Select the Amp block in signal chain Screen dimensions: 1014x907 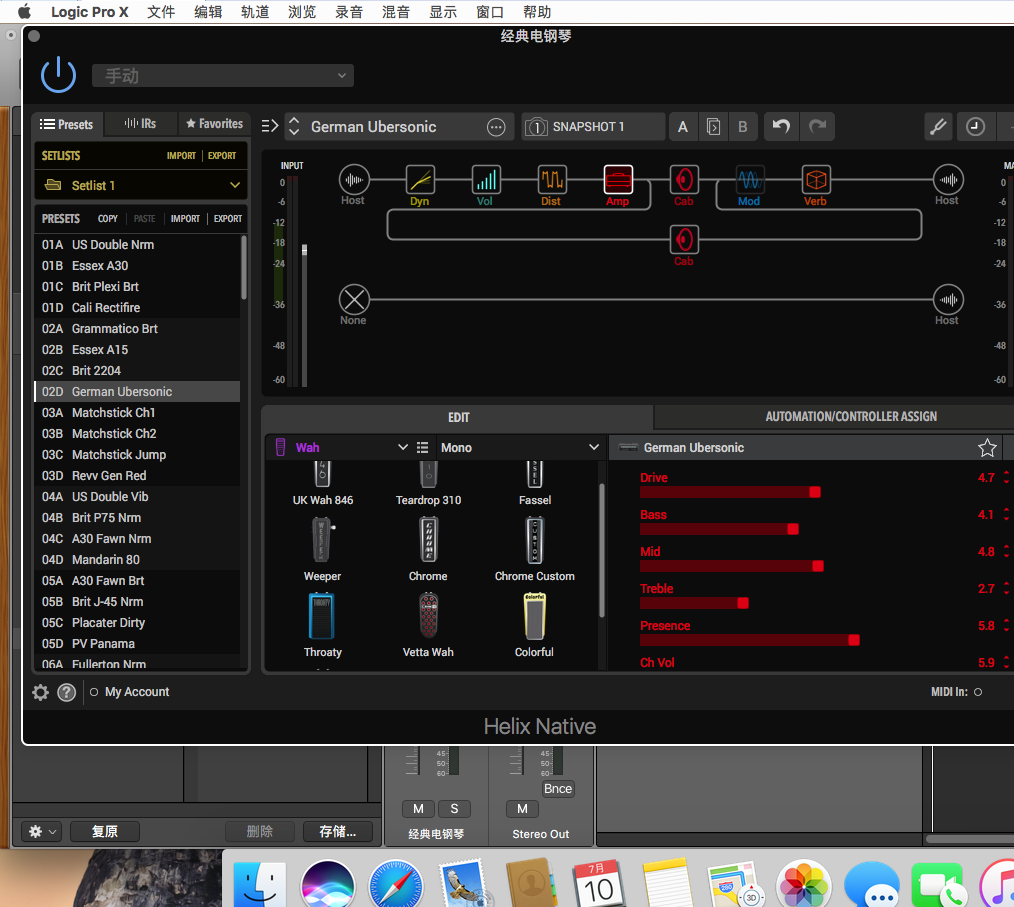[618, 180]
